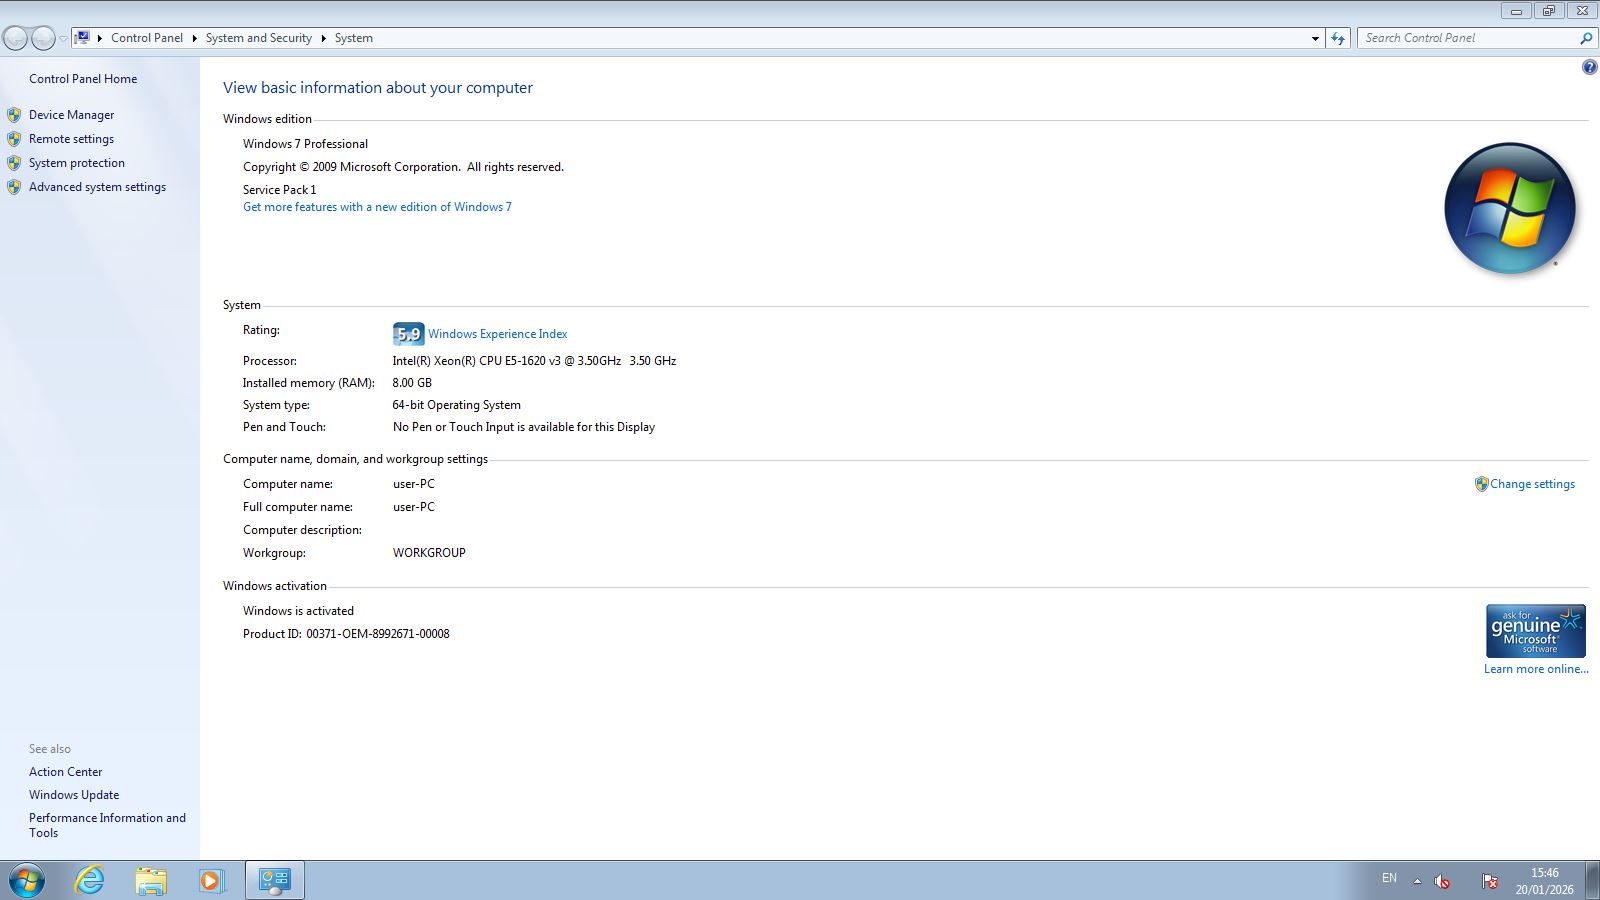Click Change settings for computer name

(x=1531, y=484)
